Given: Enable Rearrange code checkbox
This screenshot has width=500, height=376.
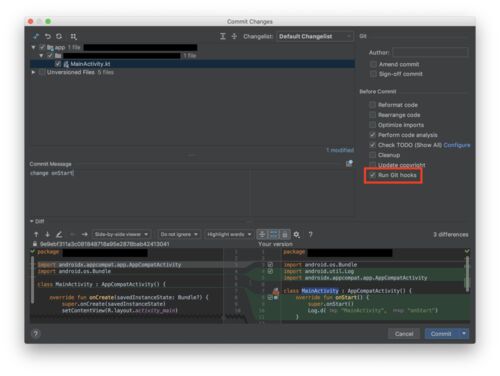Looking at the screenshot, I should (x=372, y=115).
